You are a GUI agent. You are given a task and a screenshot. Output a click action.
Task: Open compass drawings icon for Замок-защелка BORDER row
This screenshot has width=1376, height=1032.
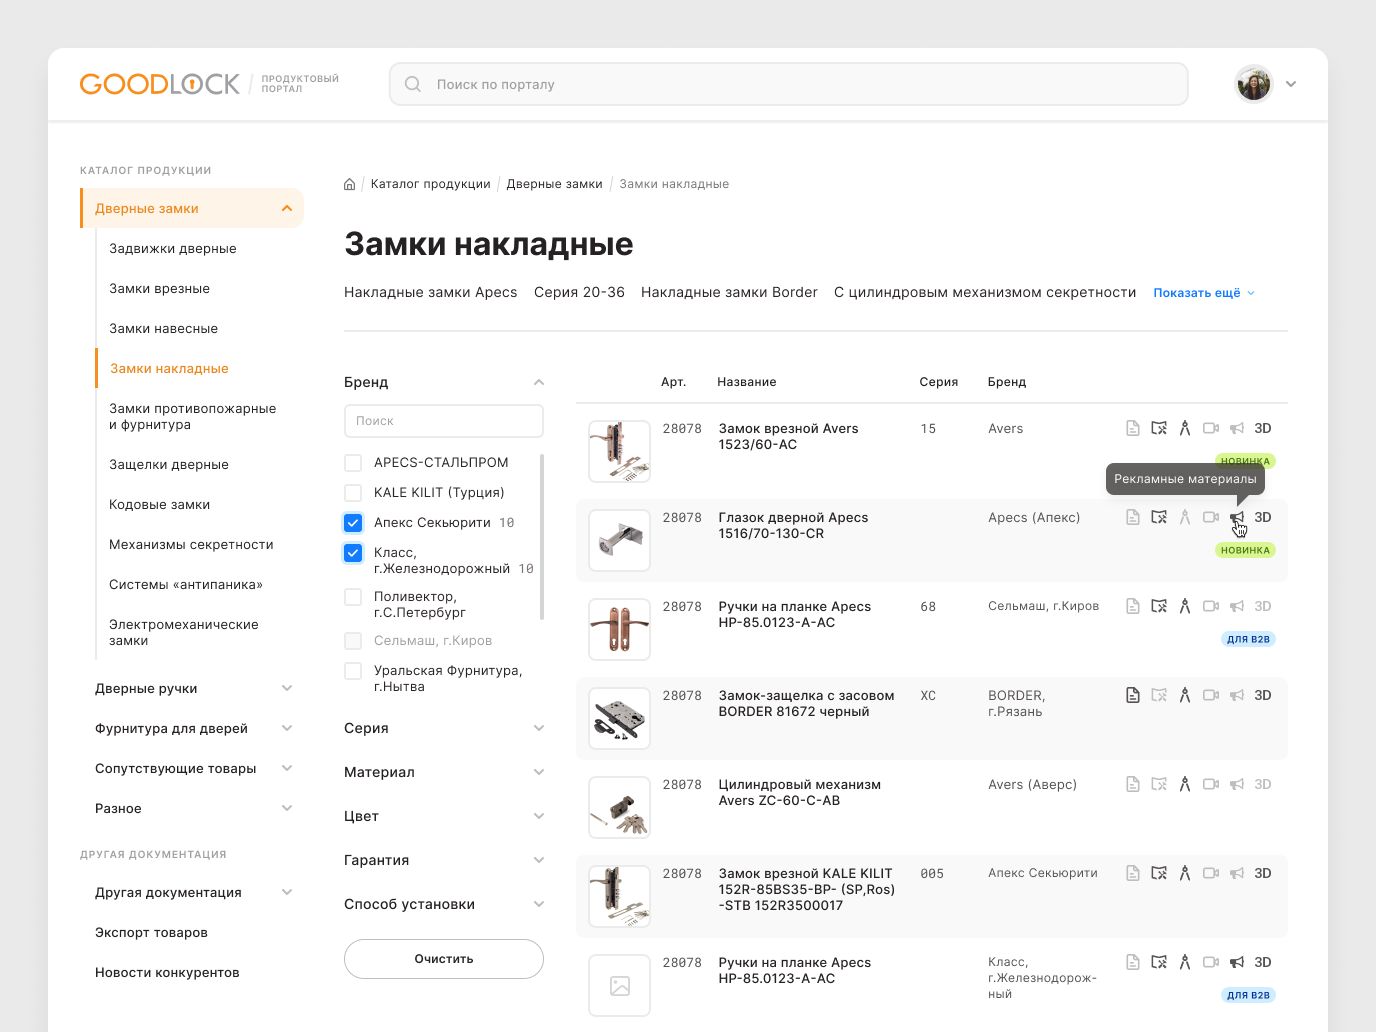(1185, 695)
